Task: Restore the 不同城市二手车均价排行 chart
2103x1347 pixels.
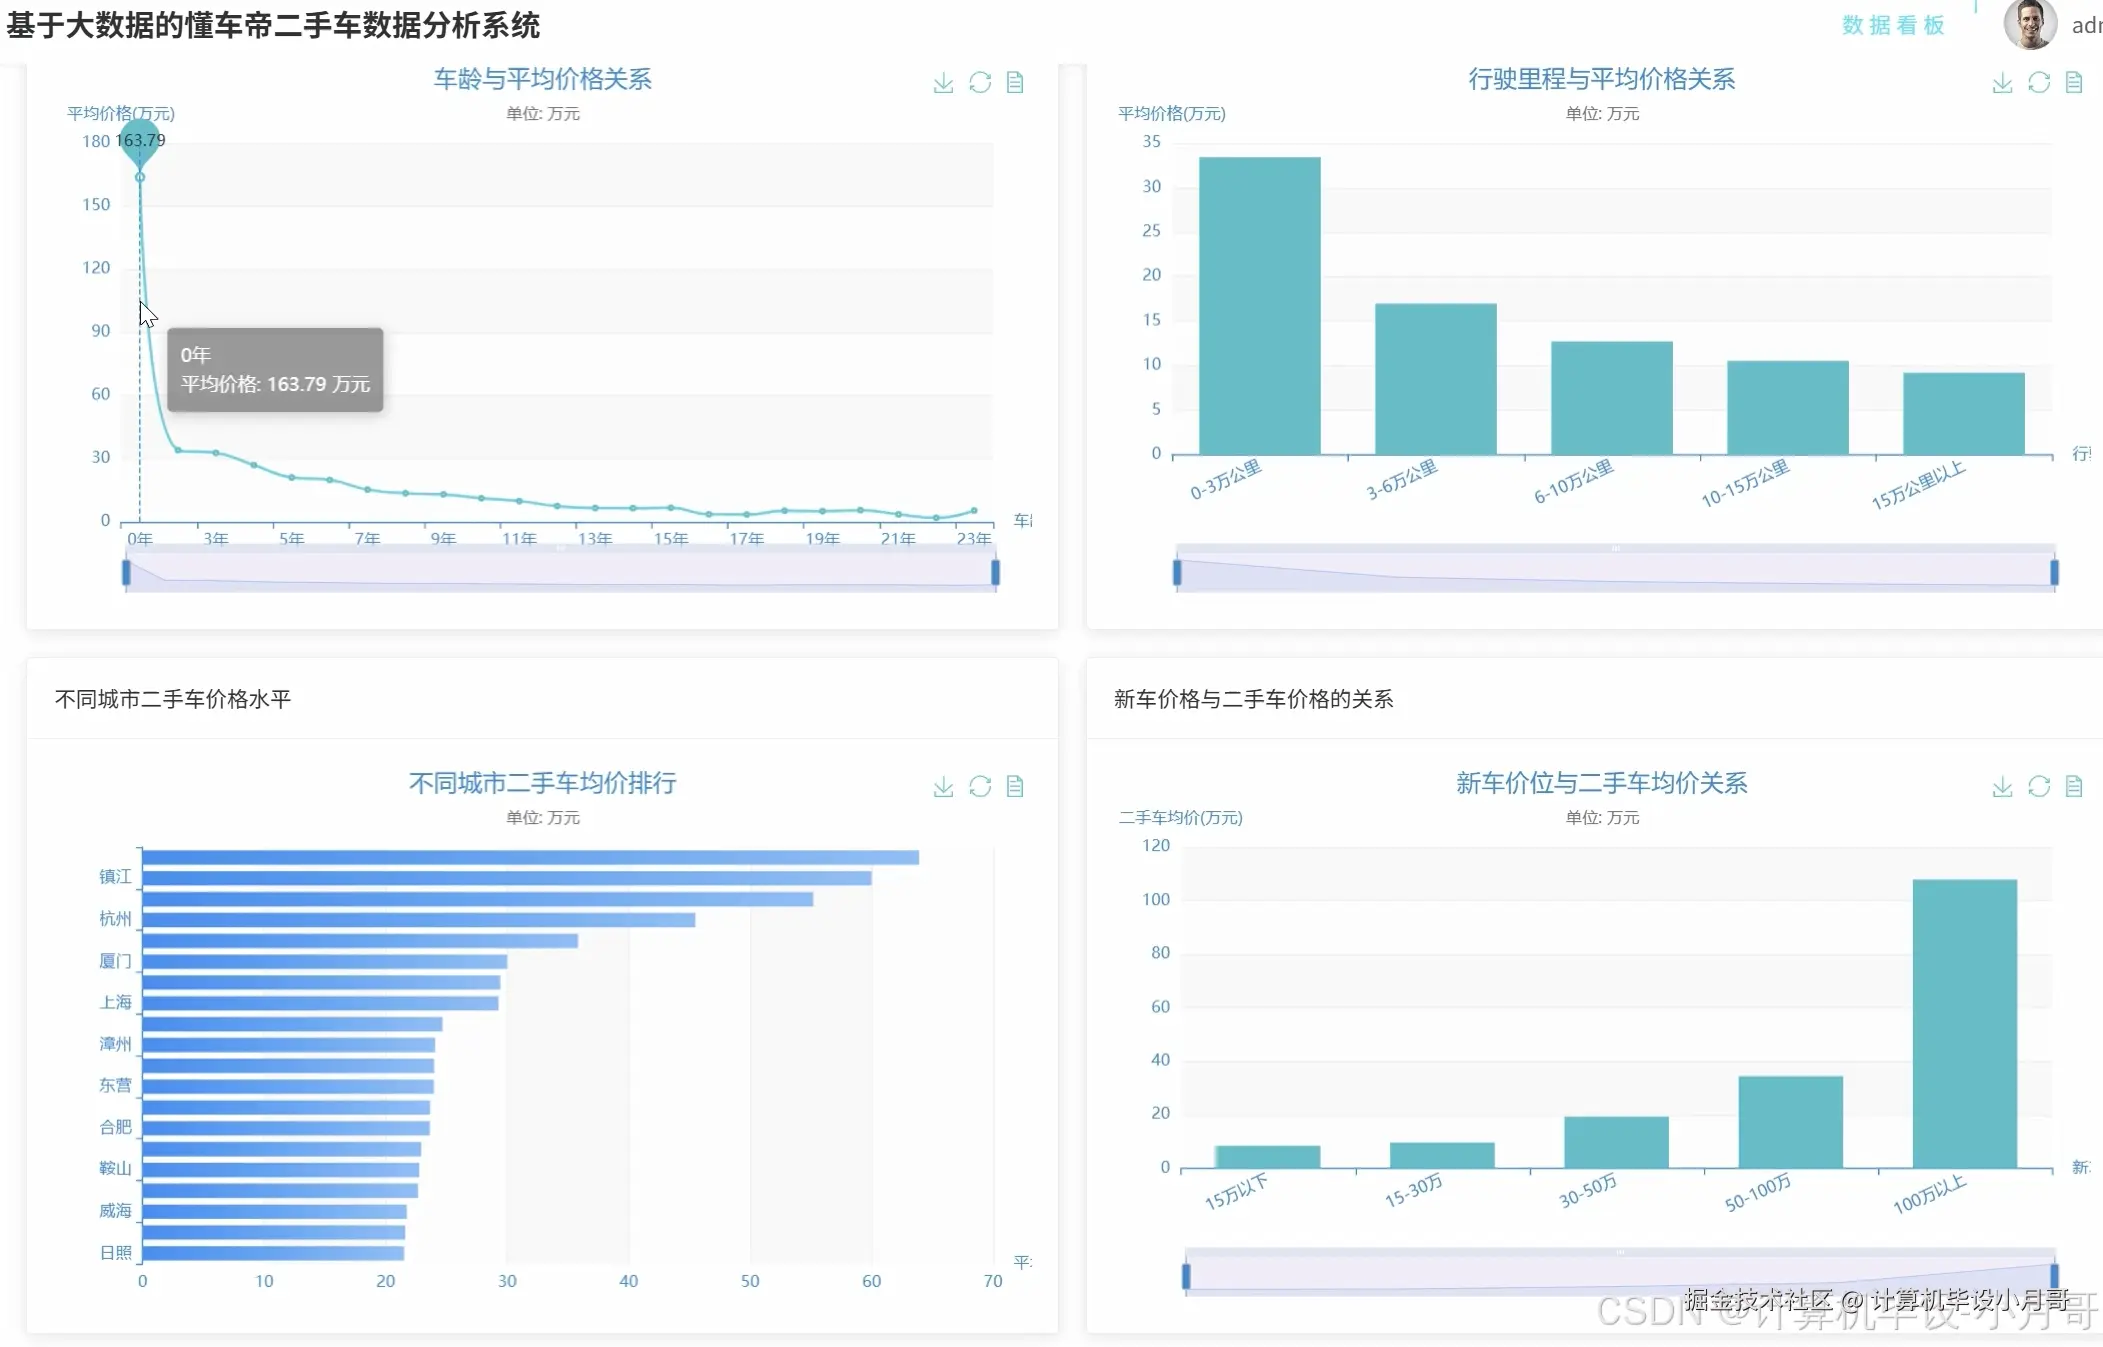Action: point(980,787)
